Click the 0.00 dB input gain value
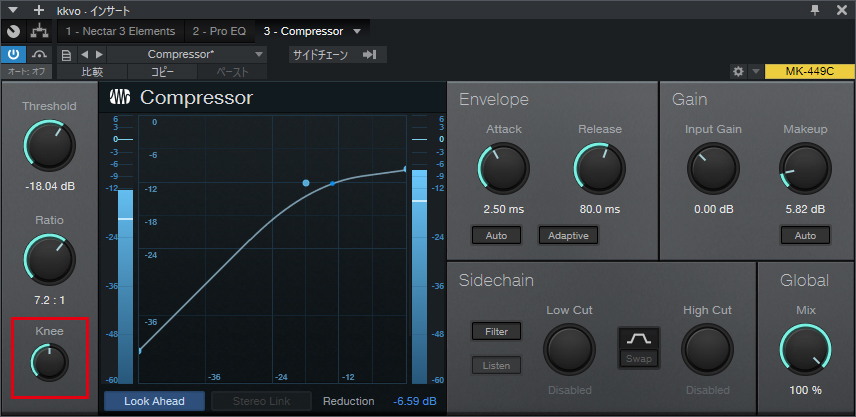 (714, 209)
